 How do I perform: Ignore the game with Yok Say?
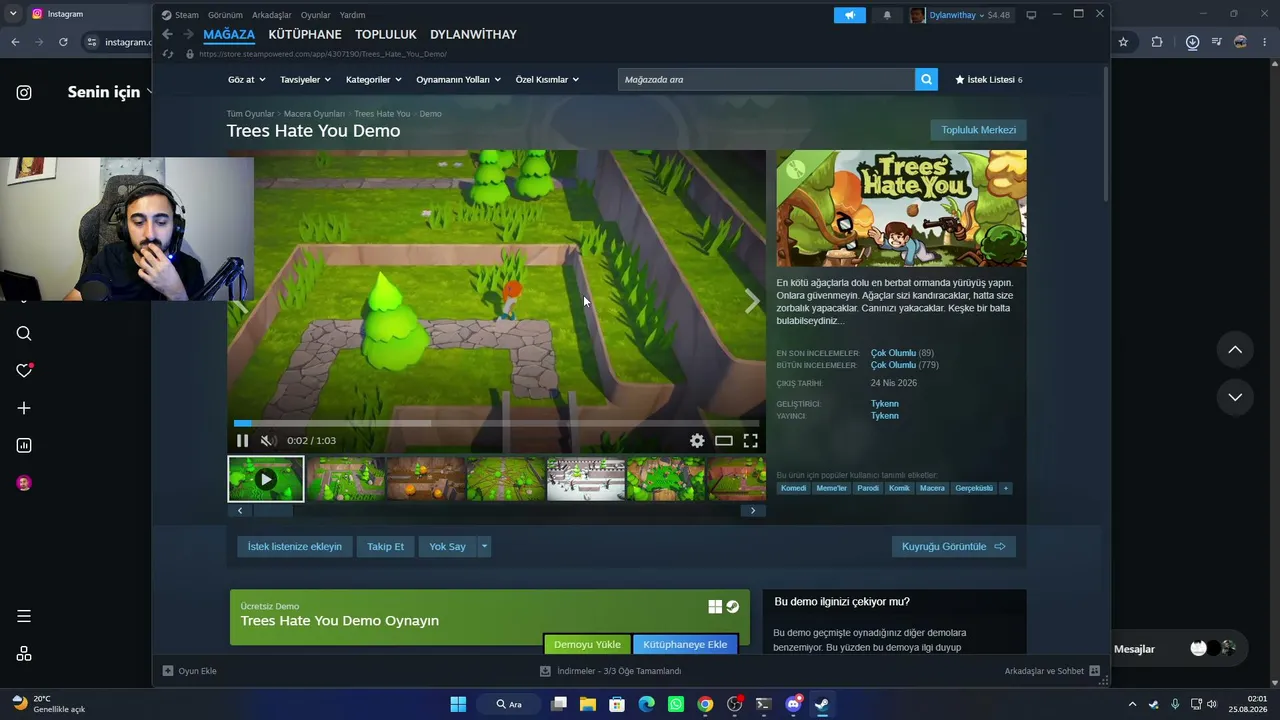coord(447,546)
